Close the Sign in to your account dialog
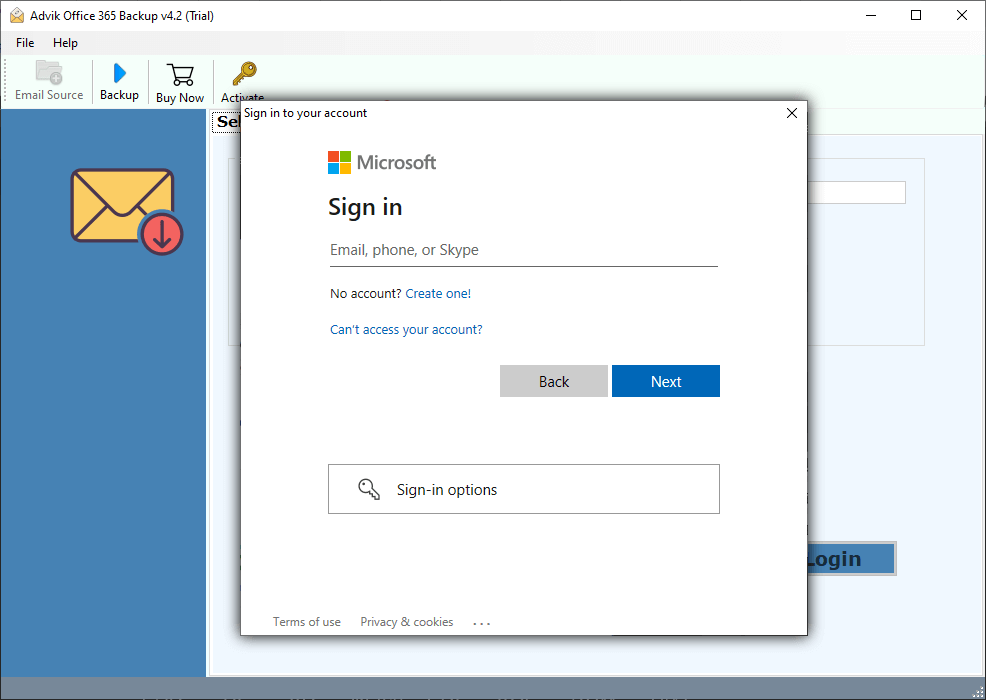 pos(792,113)
